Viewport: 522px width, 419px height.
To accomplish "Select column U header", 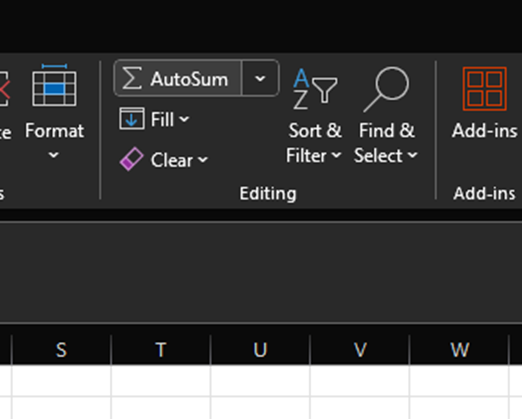I will (x=260, y=350).
